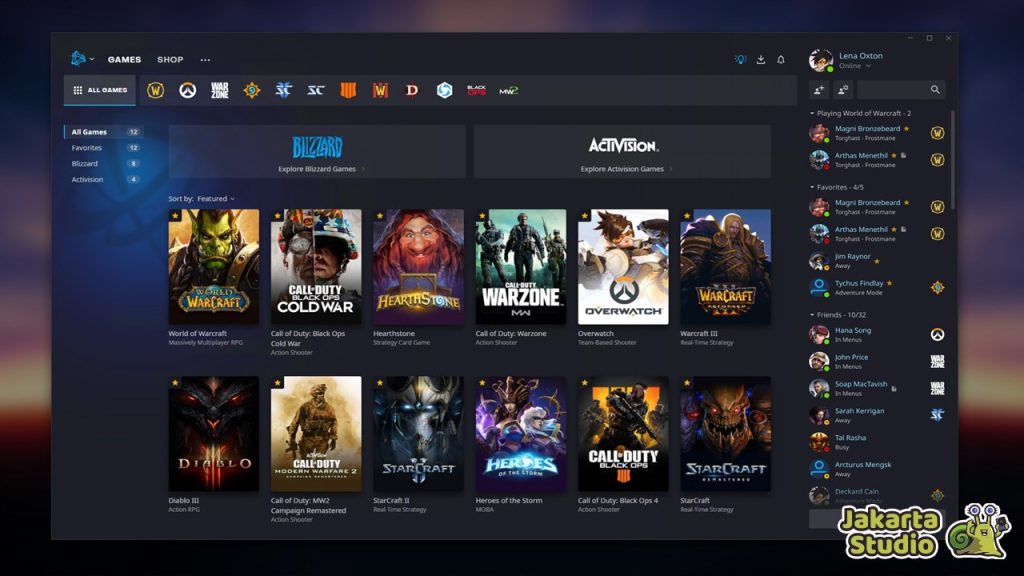Select Activision filter in sidebar
Viewport: 1024px width, 576px height.
tap(103, 179)
